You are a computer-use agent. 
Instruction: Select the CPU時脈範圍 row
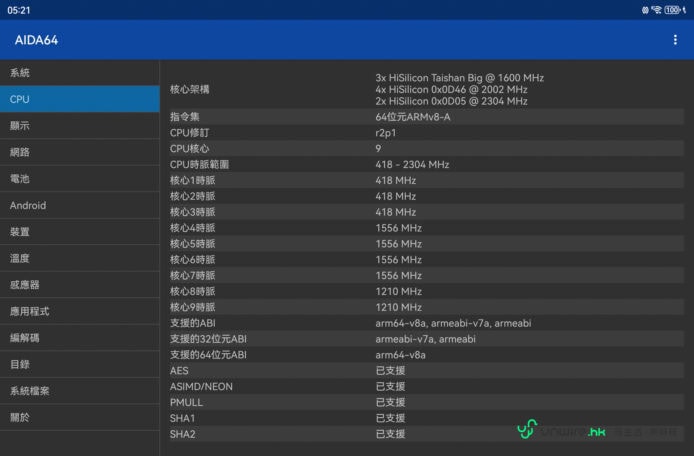pyautogui.click(x=427, y=165)
